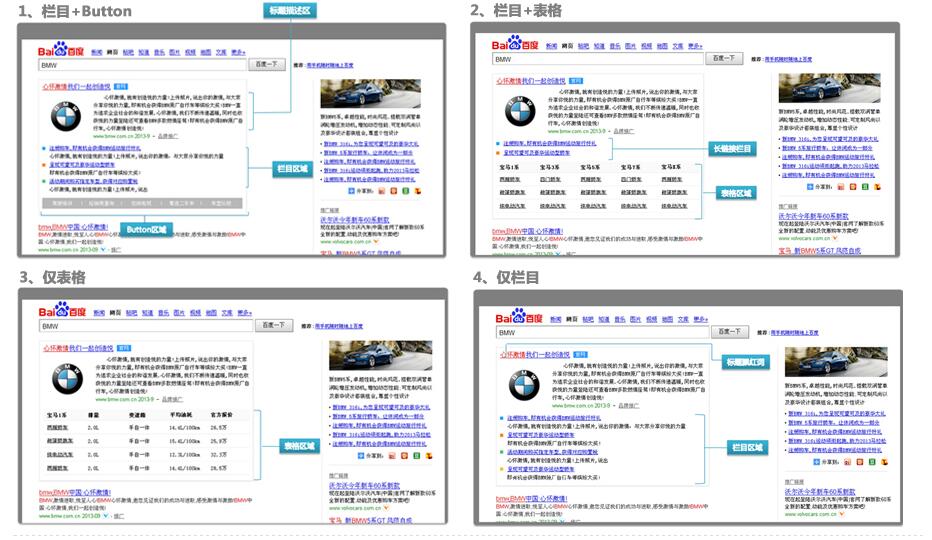Open BMW roundel logo in 仅栏目 panel
The height and width of the screenshot is (540, 932).
[x=524, y=385]
